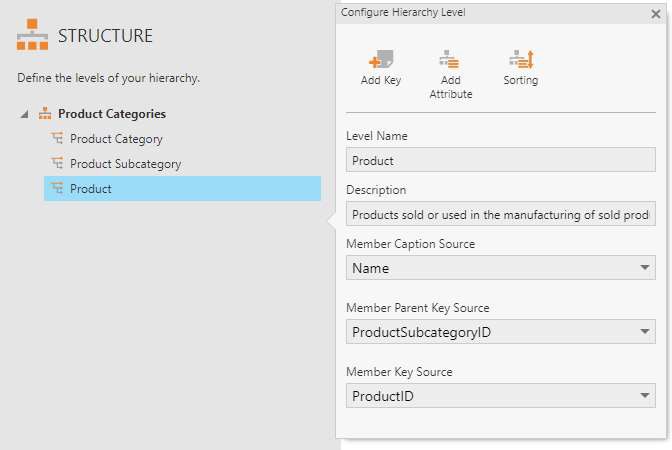
Task: Click the Level Name text field
Action: coord(500,160)
